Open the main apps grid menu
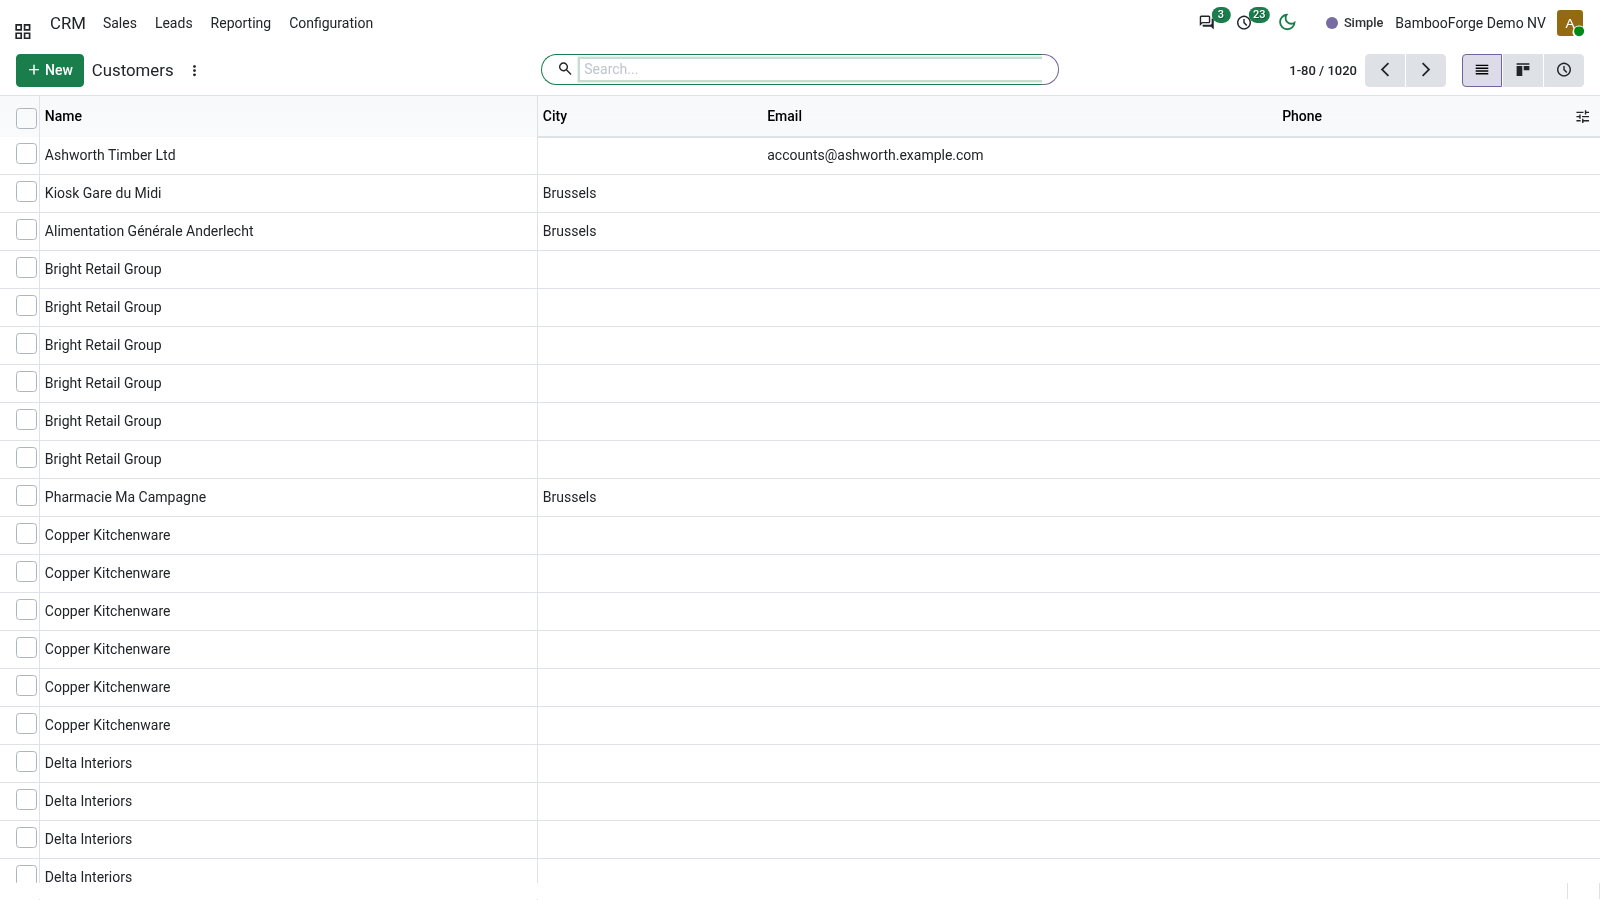 click(23, 31)
